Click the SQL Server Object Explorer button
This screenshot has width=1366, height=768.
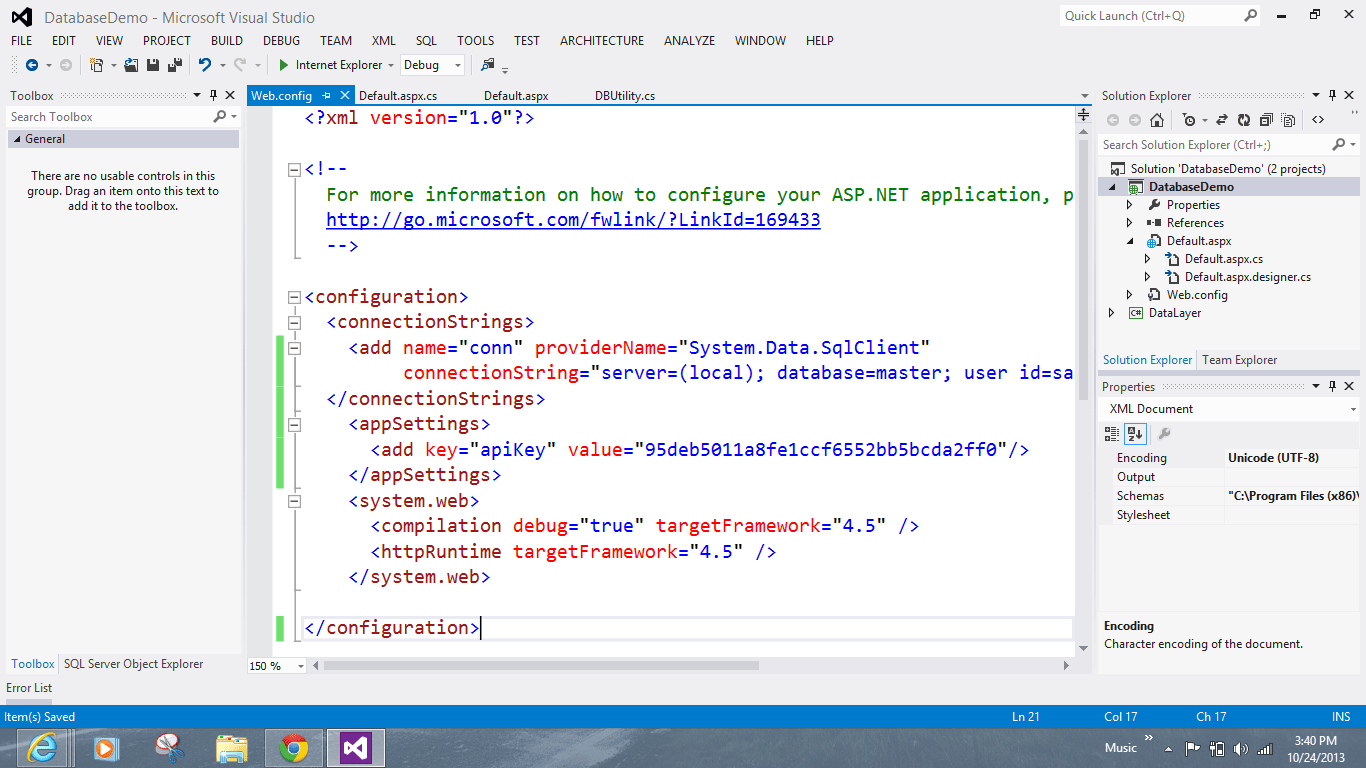tap(132, 663)
